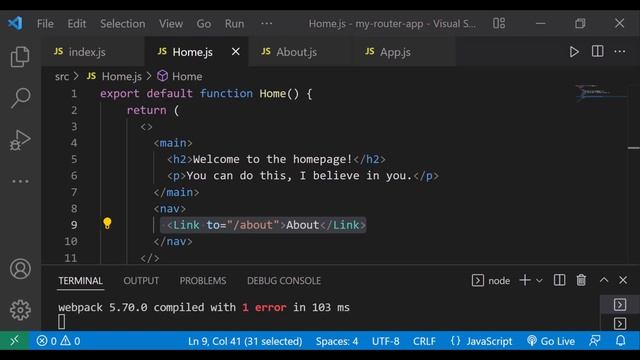The width and height of the screenshot is (640, 360).
Task: Open editor More Actions ellipsis
Action: click(620, 51)
